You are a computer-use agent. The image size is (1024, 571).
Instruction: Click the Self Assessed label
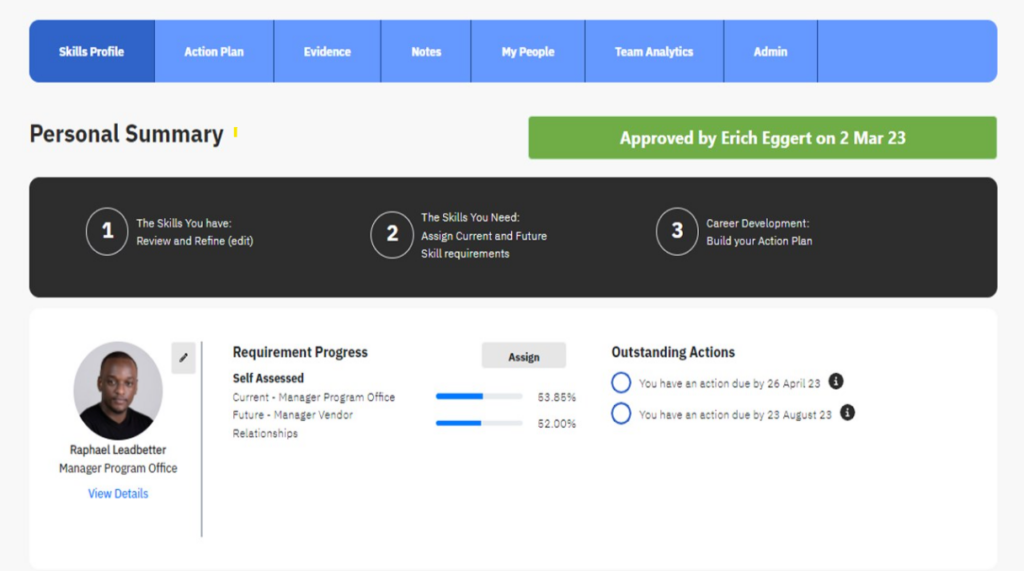pyautogui.click(x=268, y=378)
